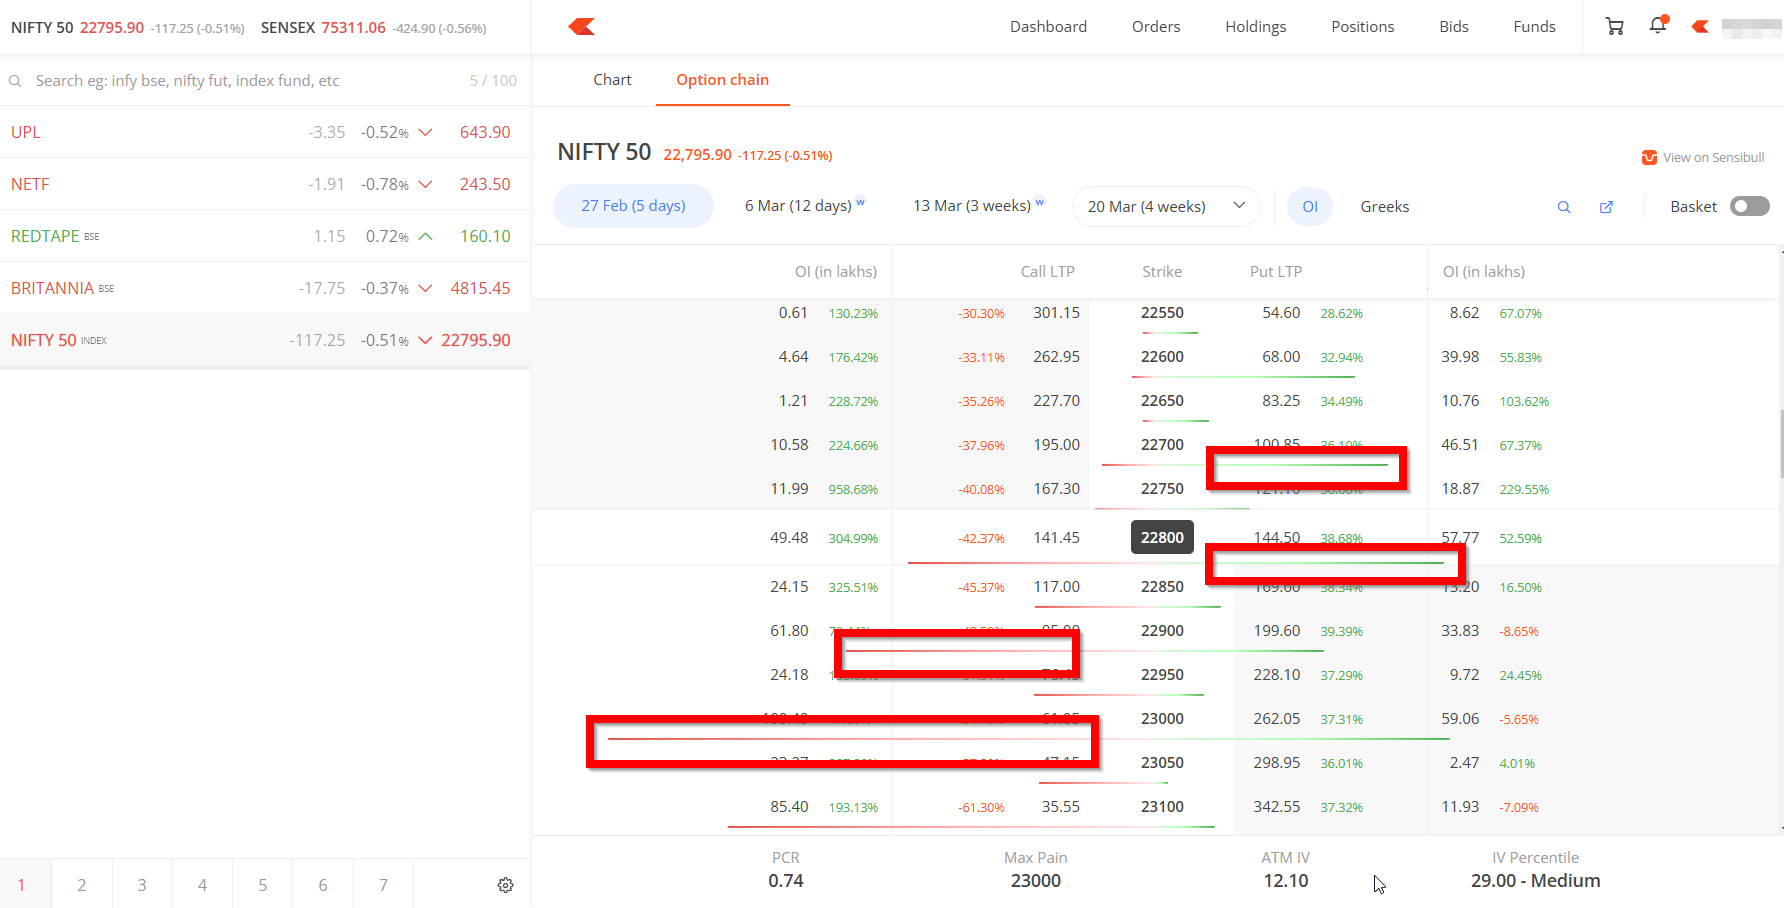1784x908 pixels.
Task: Select the 13 Mar (3 weeks) expiry
Action: click(979, 206)
